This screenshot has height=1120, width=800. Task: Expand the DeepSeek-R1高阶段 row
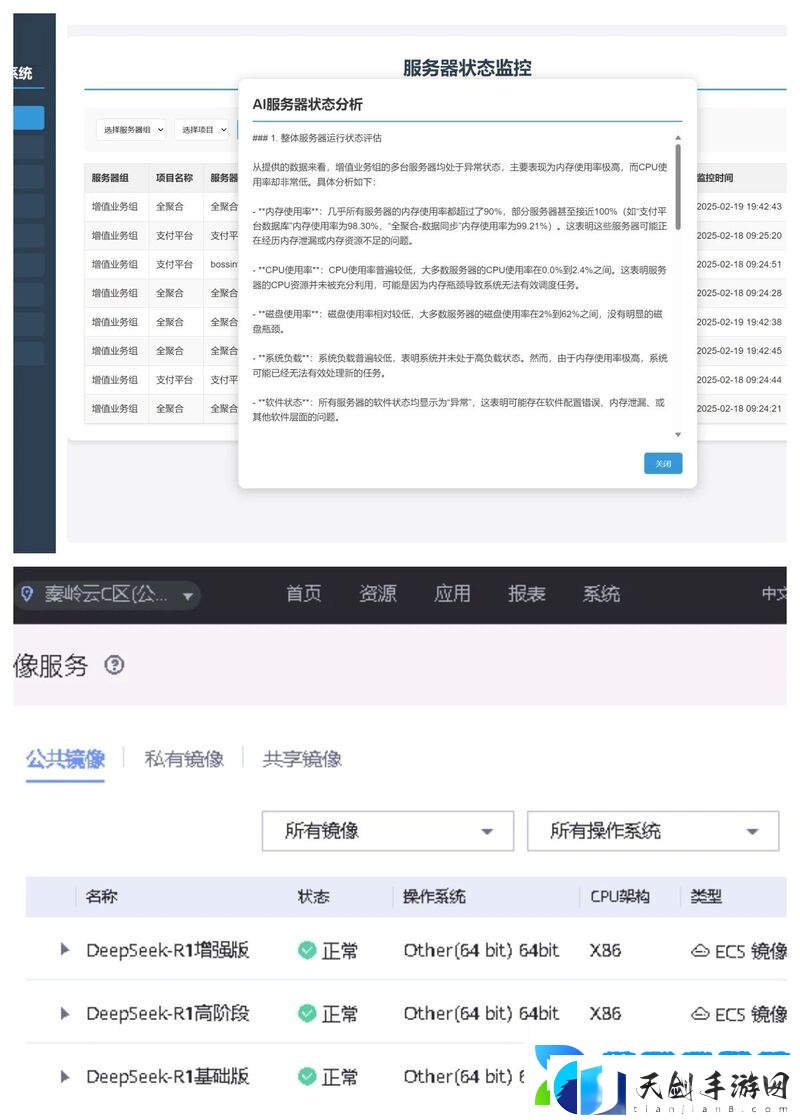[x=65, y=1013]
